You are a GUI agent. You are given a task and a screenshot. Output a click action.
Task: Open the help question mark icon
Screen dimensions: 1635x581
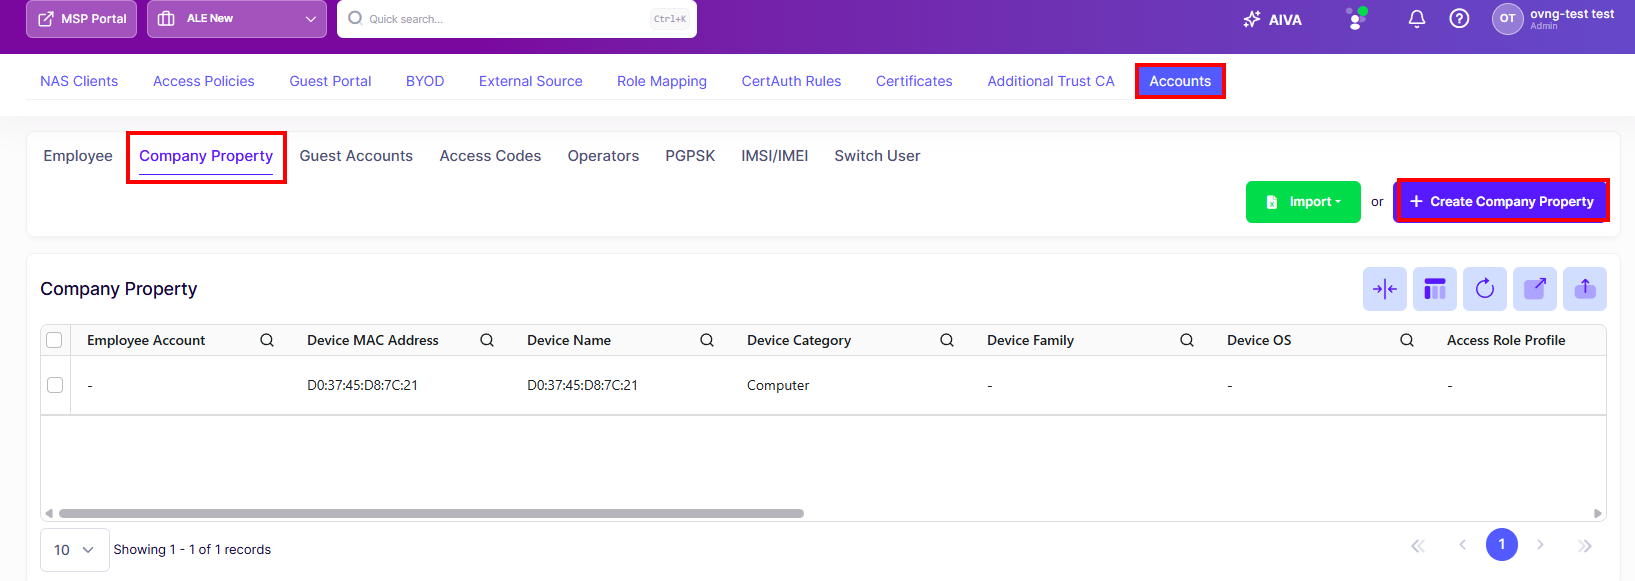tap(1460, 19)
